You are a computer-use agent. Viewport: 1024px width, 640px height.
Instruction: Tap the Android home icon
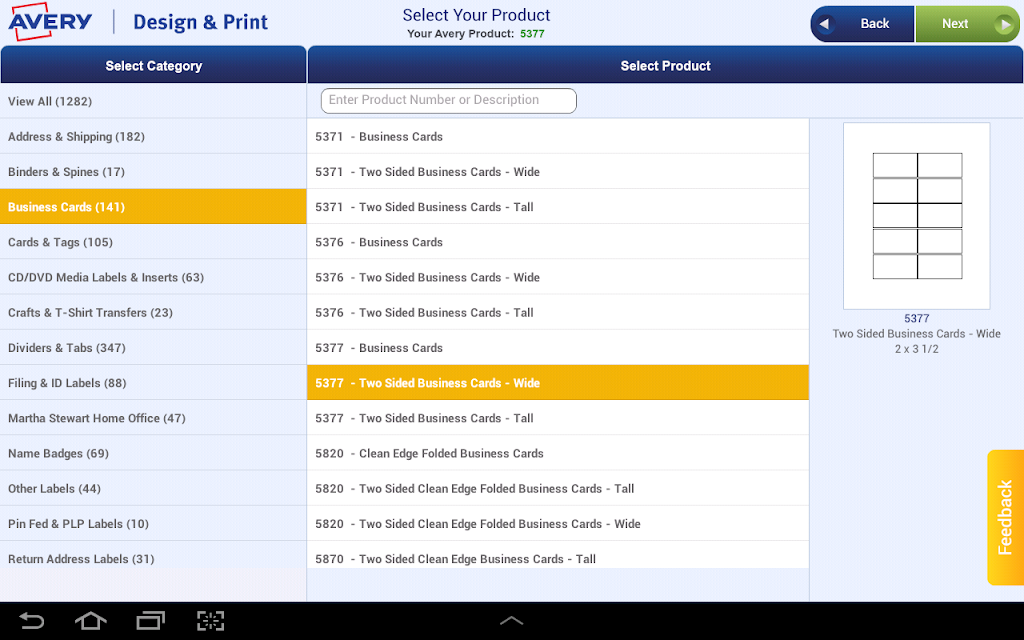click(x=91, y=620)
